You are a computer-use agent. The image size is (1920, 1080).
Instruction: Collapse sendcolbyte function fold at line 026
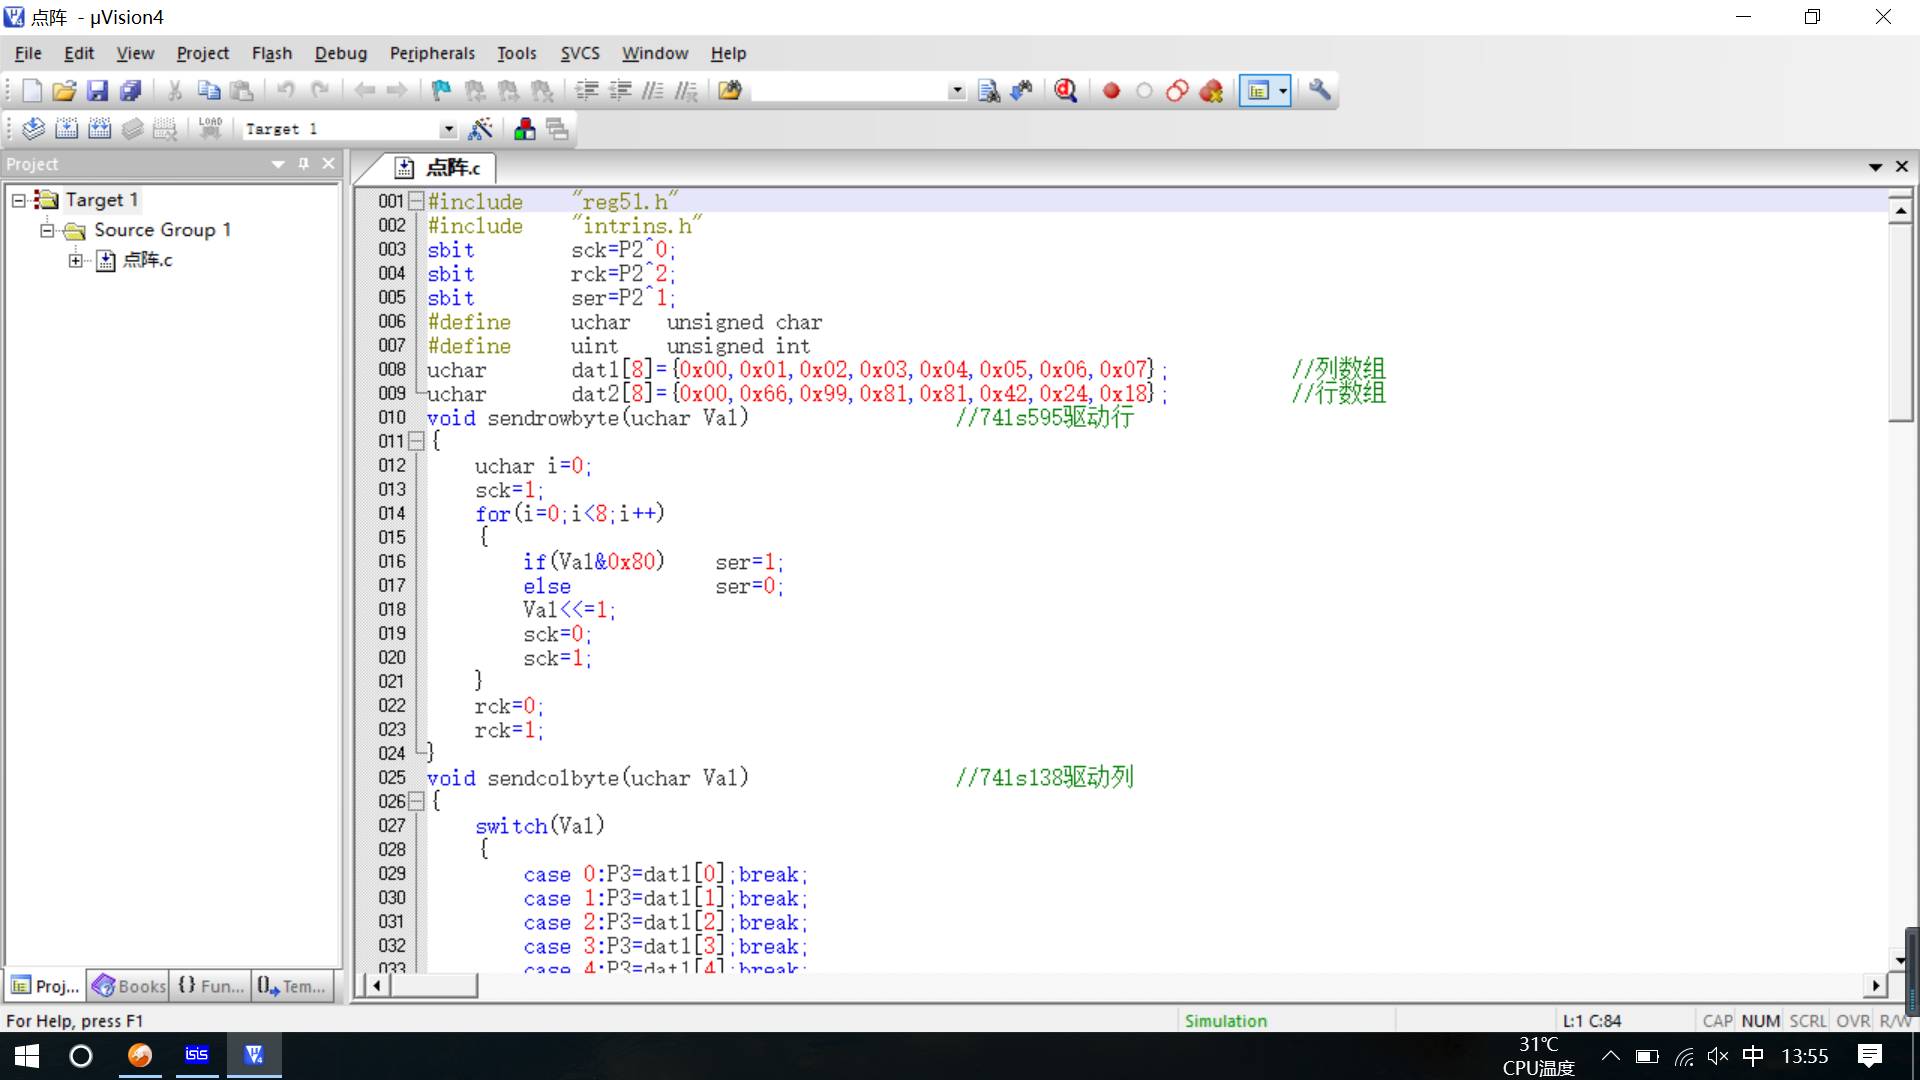416,801
